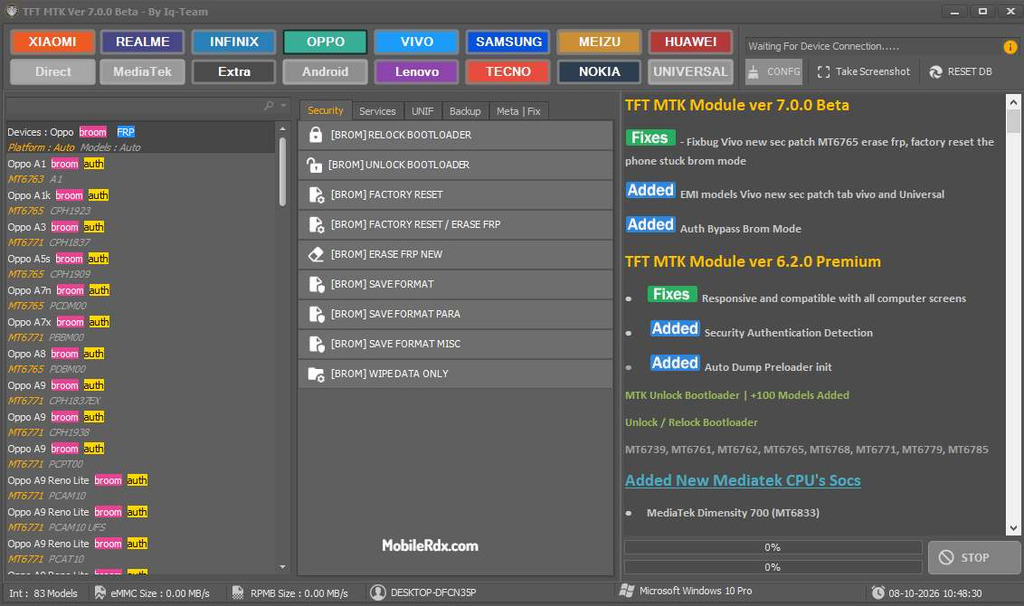
Task: Select the Lenovo brand button
Action: click(x=417, y=72)
